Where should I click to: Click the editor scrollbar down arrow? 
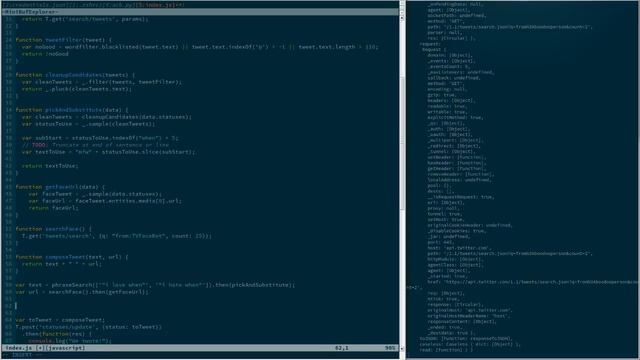(402, 349)
